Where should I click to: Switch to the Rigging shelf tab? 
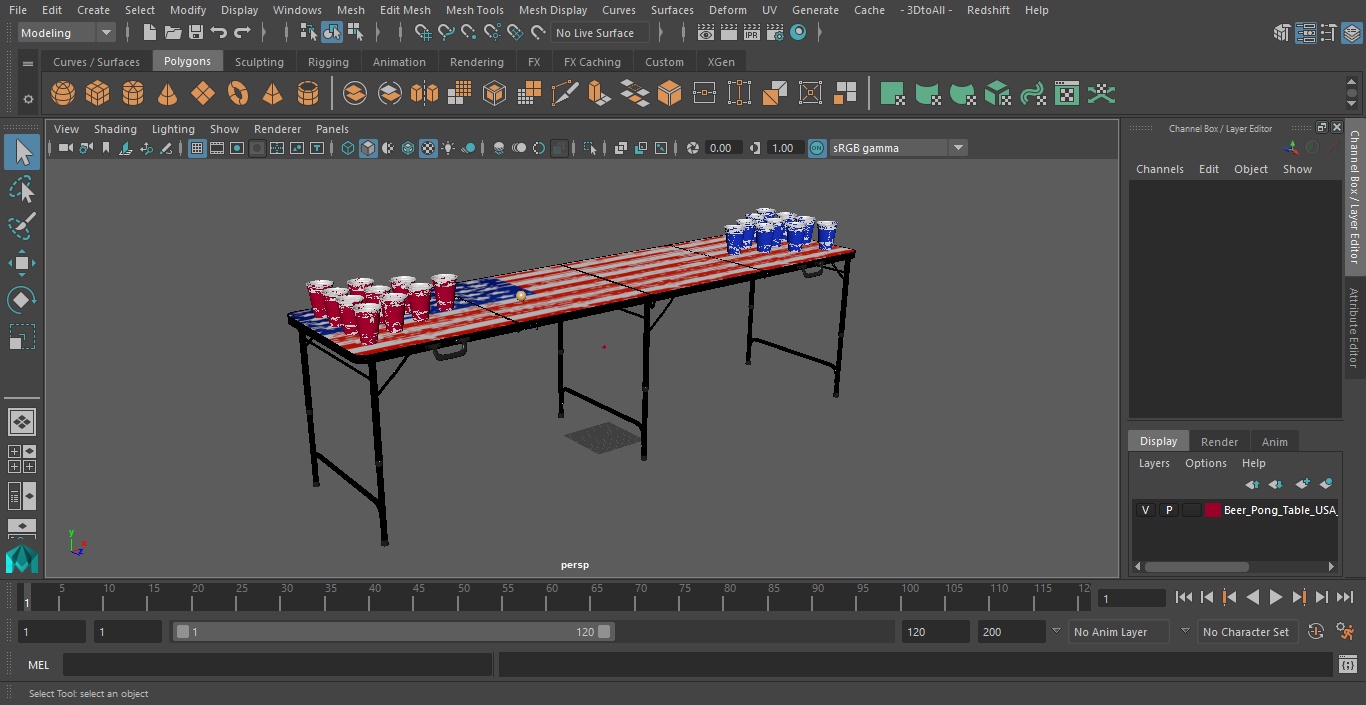point(328,62)
